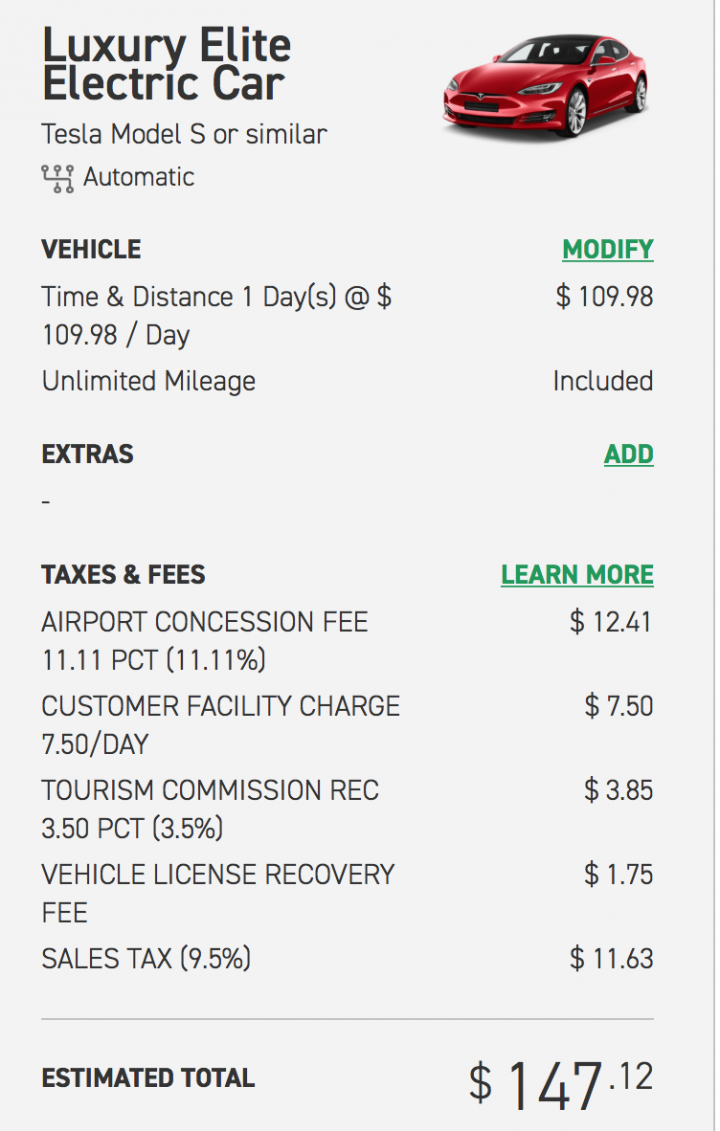Click the Luxury Elite Electric Car heading

tap(166, 64)
